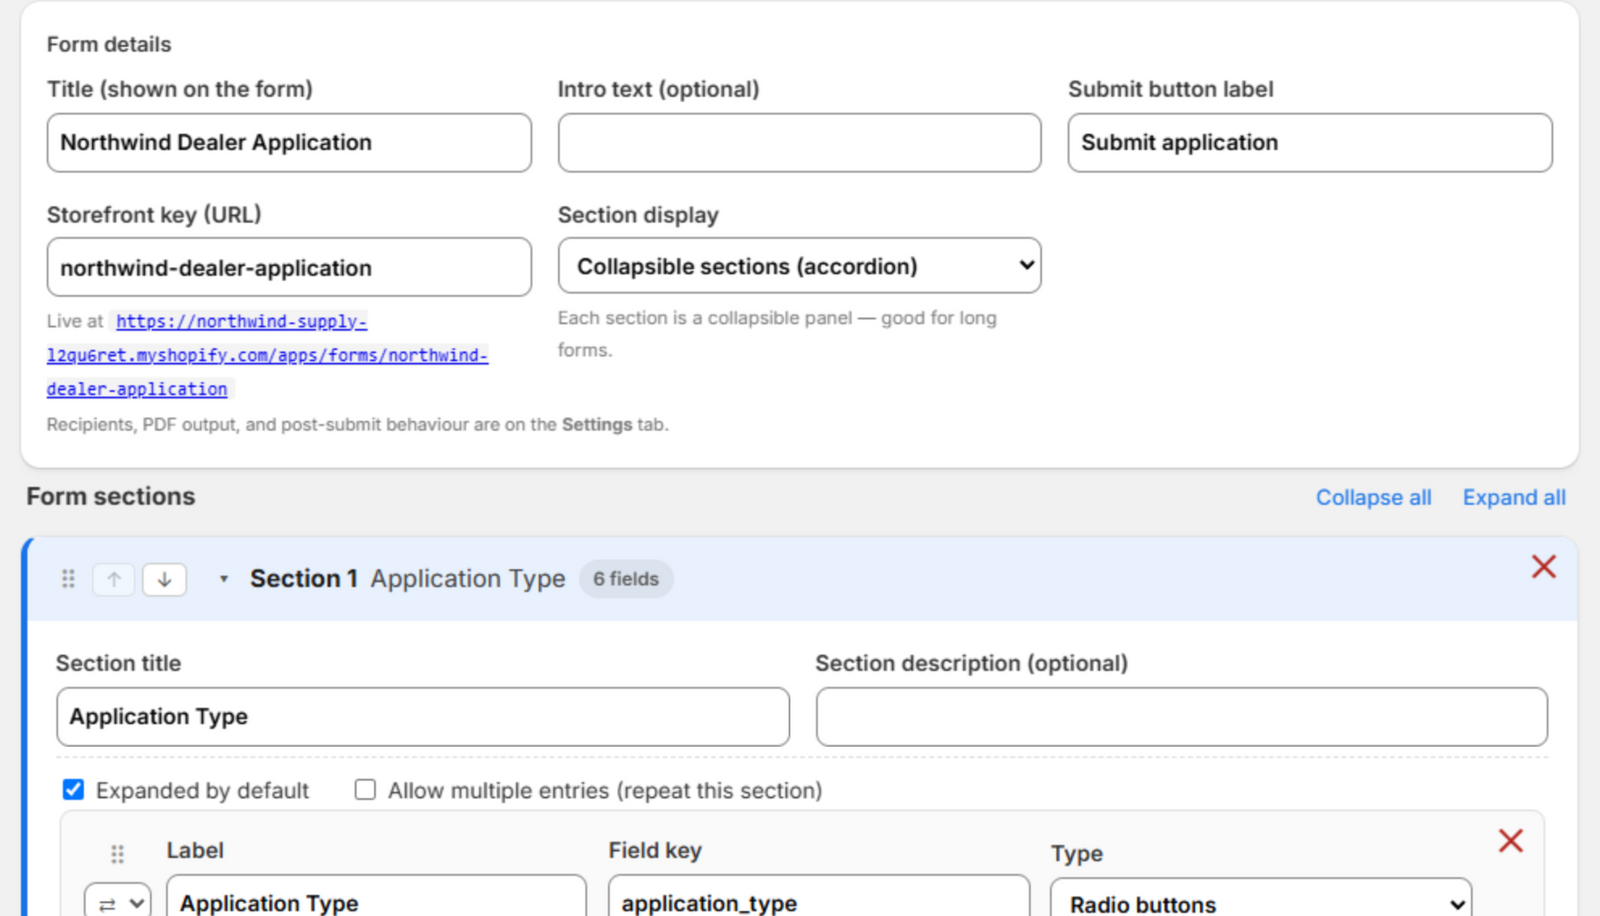Click the Section 1 header title text
1600x916 pixels.
pos(408,579)
